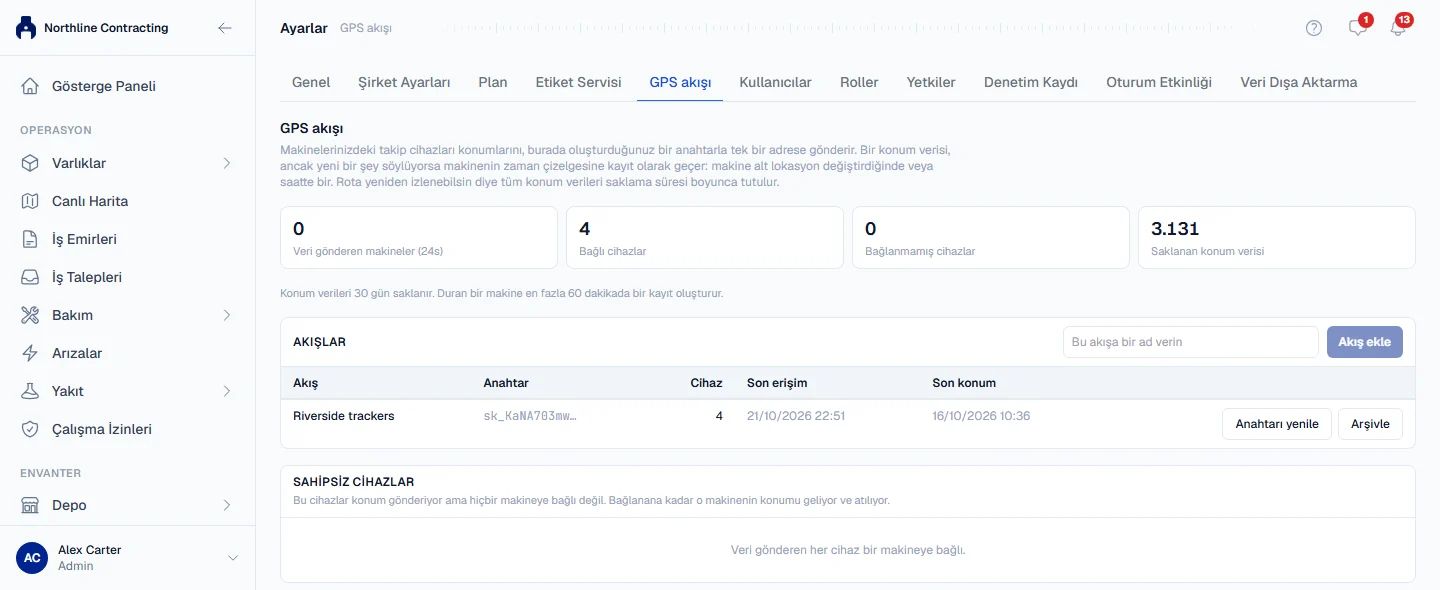Viewport: 1440px width, 590px height.
Task: Click the Arşivle button
Action: click(x=1371, y=424)
